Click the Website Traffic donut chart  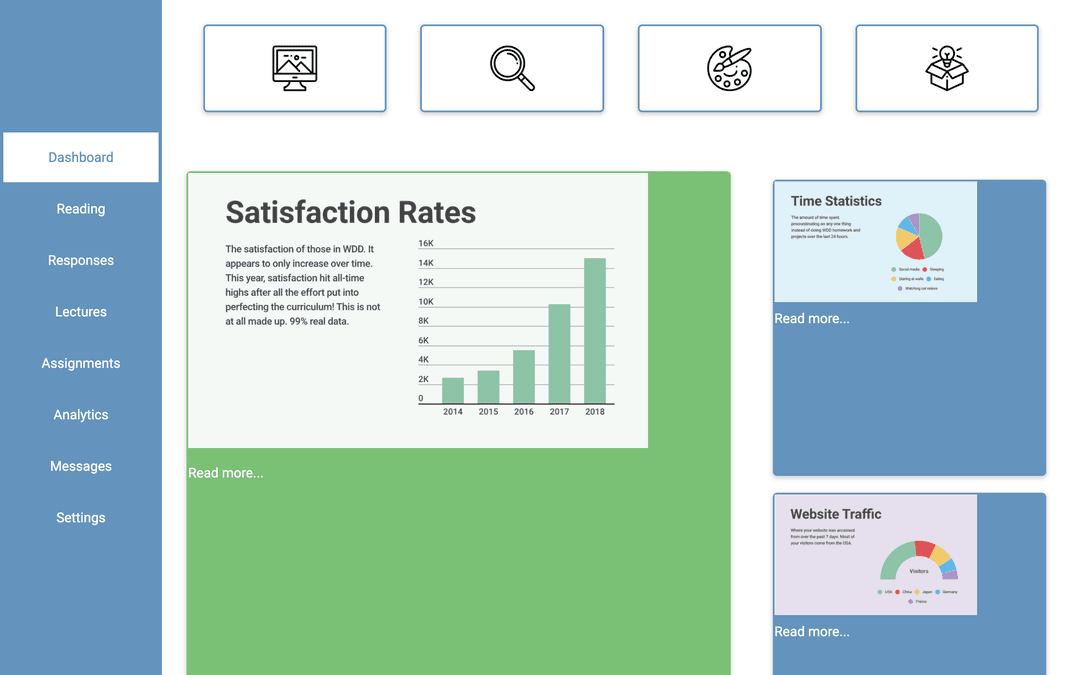point(919,558)
